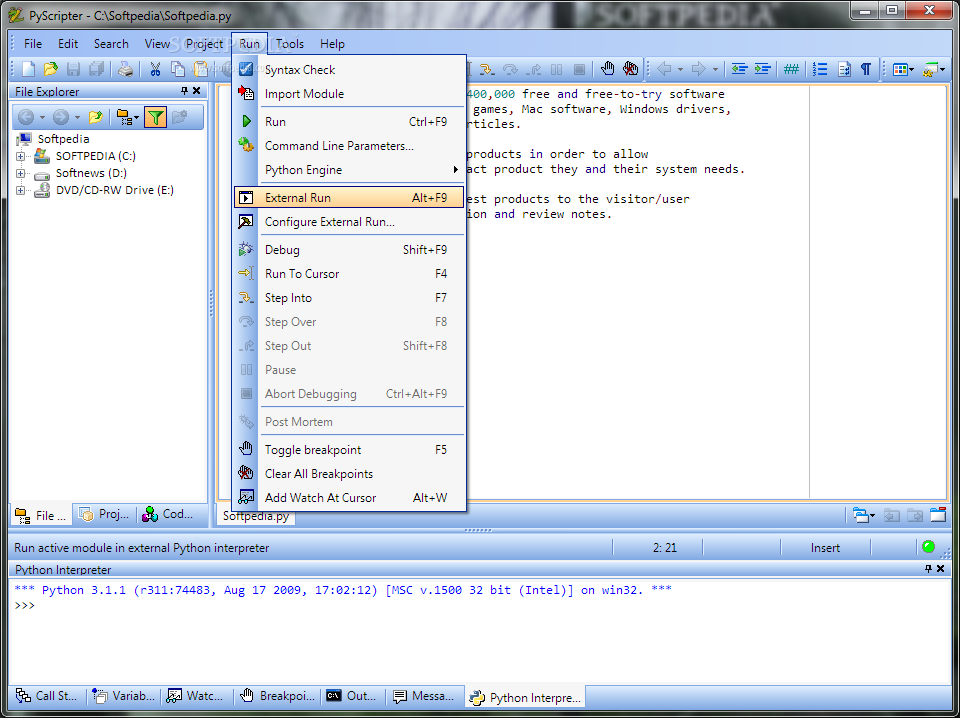Choose Run (Ctrl+F9) menu entry

coord(349,121)
